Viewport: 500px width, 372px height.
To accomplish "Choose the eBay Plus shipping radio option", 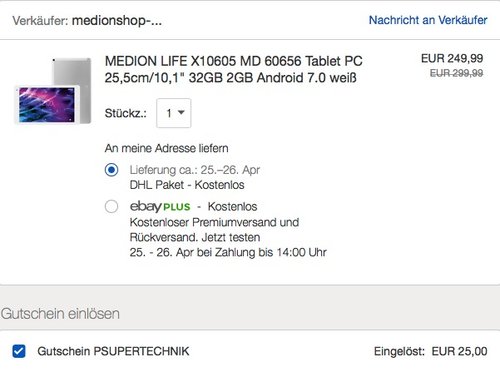I will click(x=111, y=206).
